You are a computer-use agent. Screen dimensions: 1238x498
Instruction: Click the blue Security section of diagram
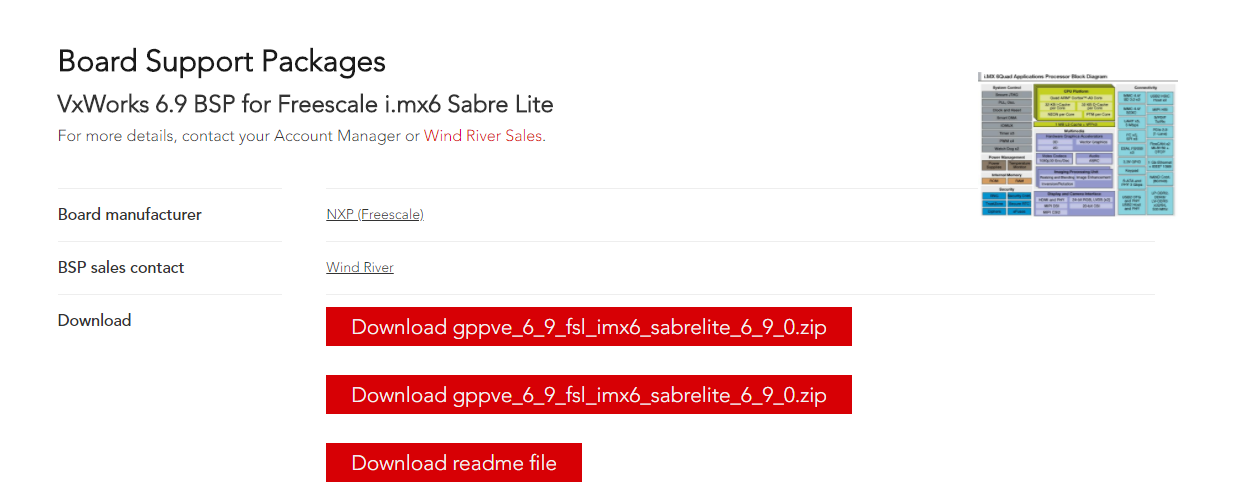1006,200
